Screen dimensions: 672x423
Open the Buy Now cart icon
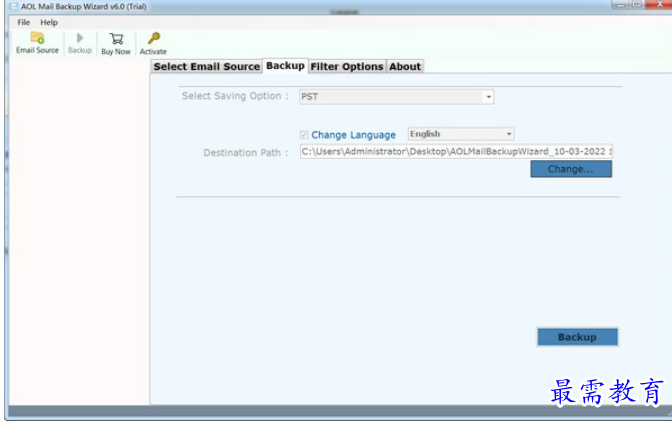click(116, 39)
